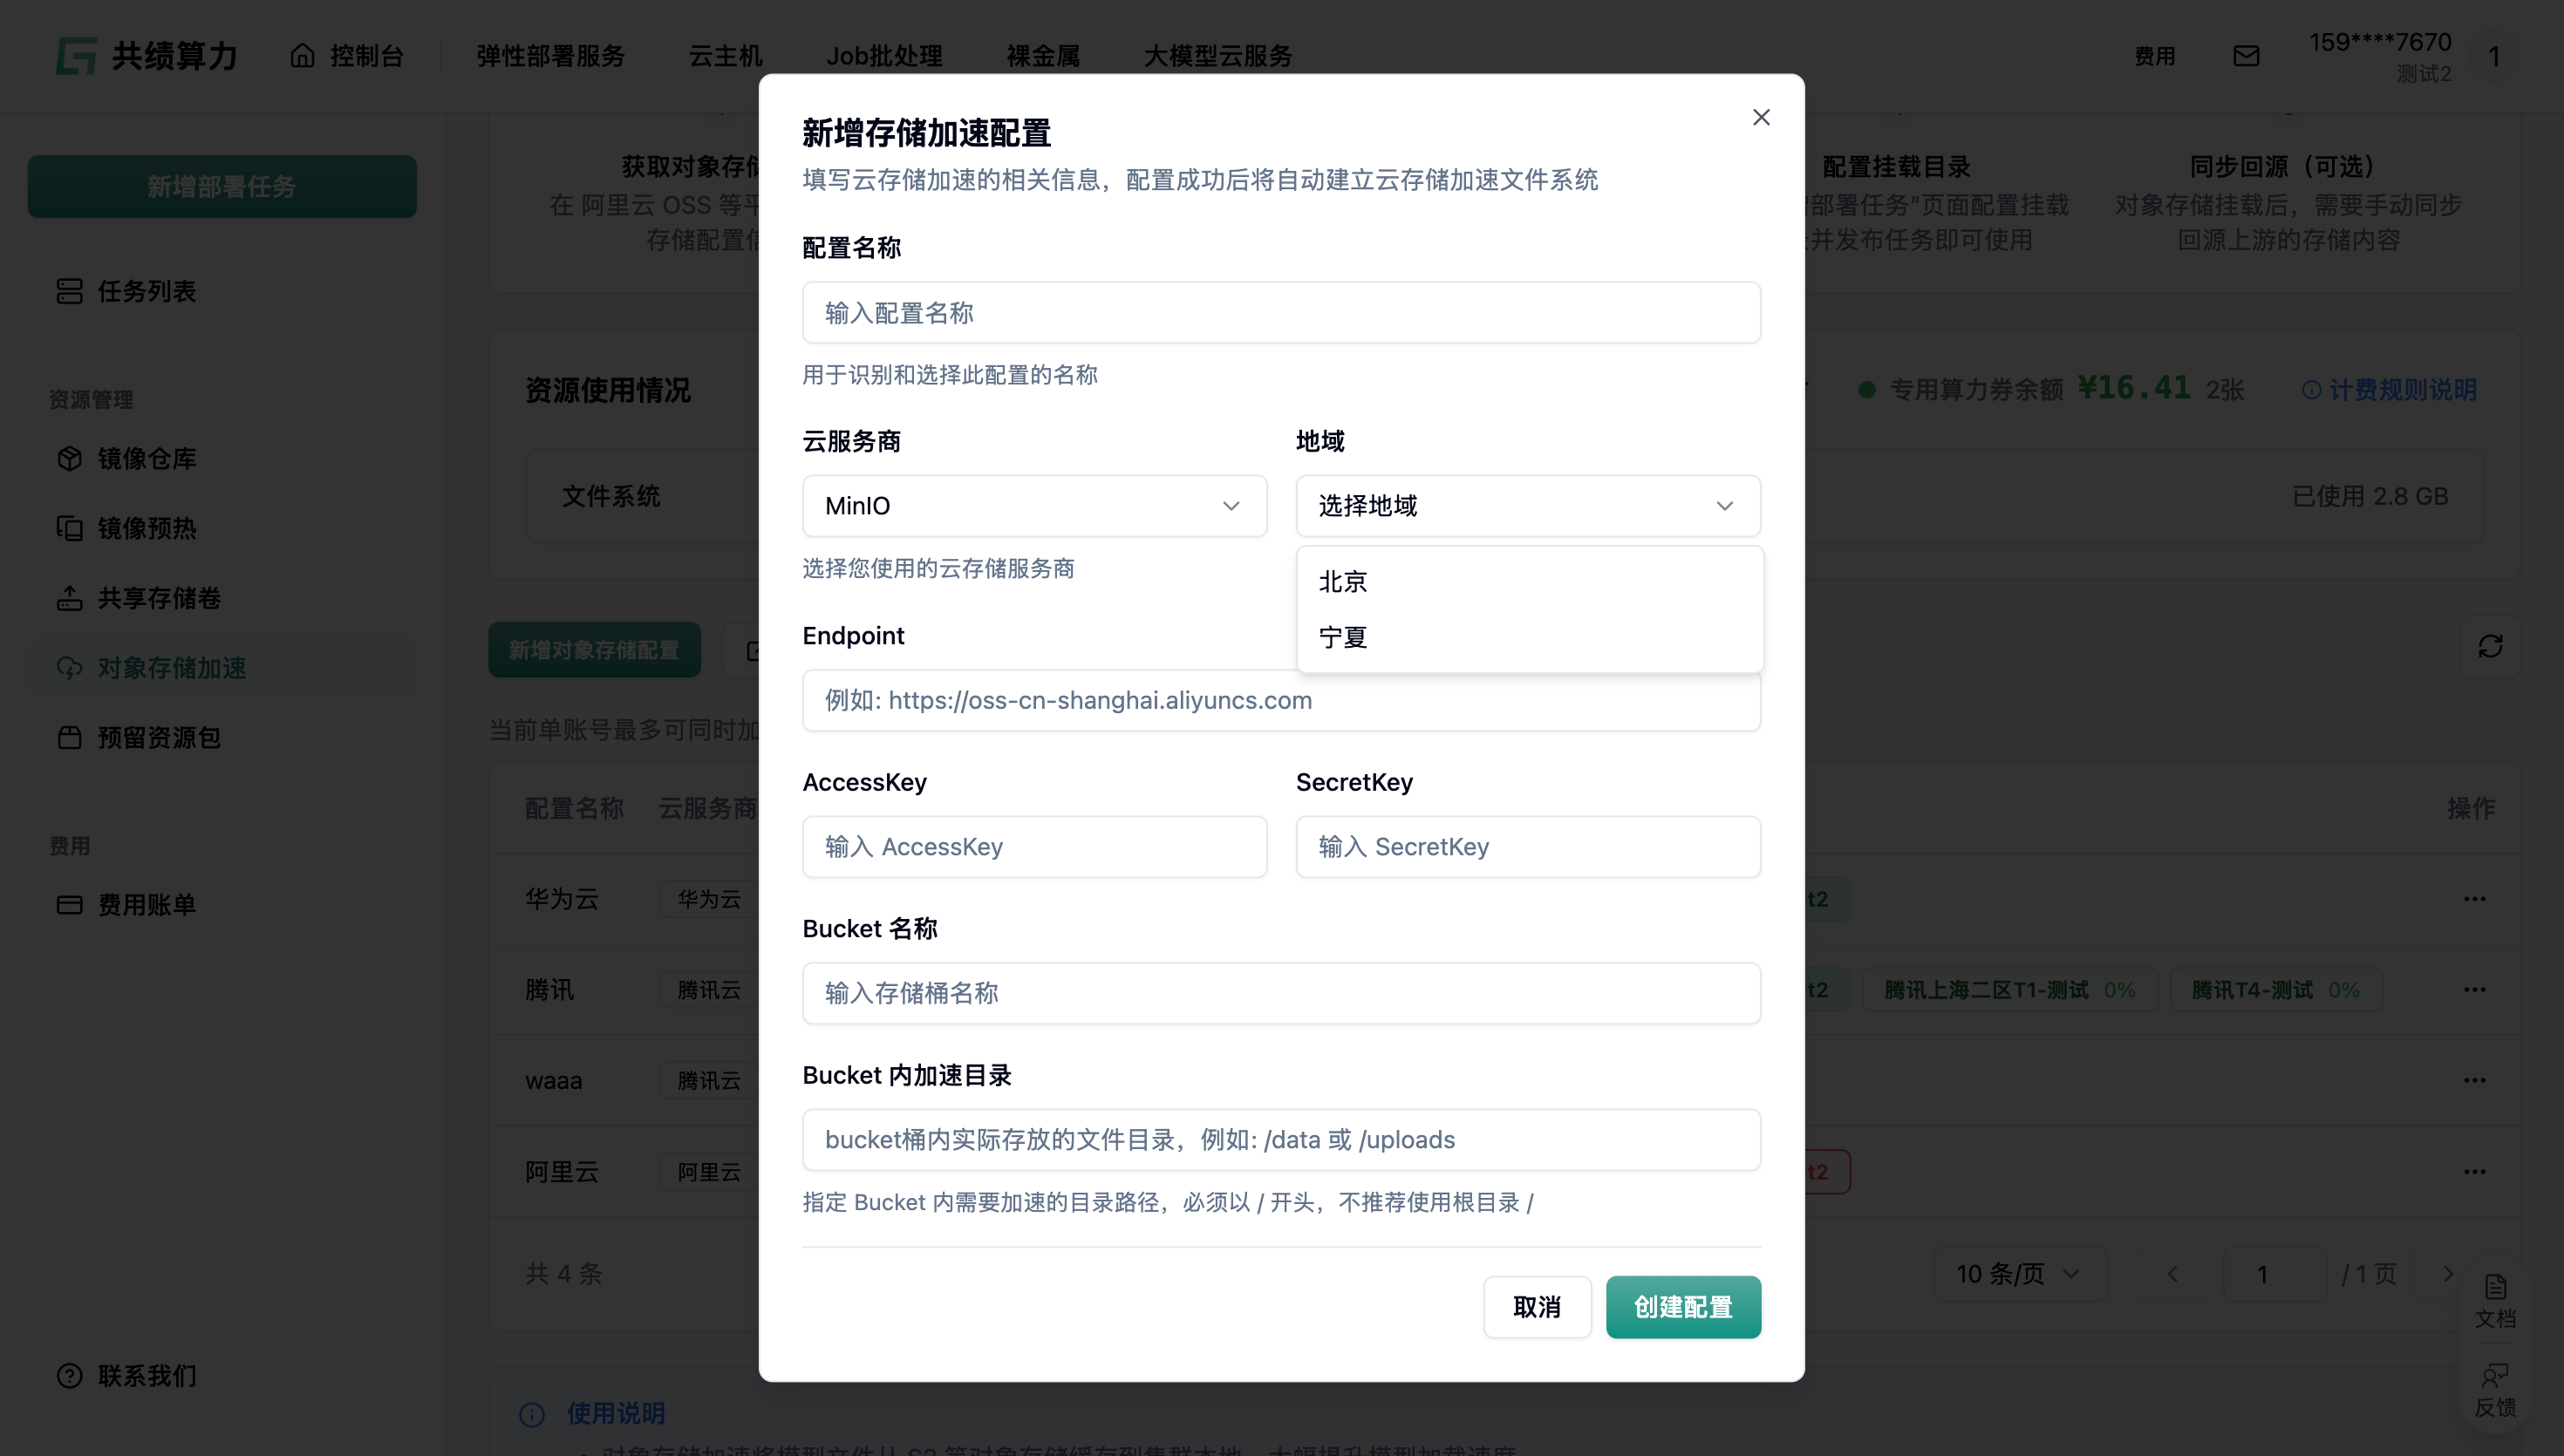Open the more actions for 阿里云 row
Image resolution: width=2564 pixels, height=1456 pixels.
point(2475,1171)
